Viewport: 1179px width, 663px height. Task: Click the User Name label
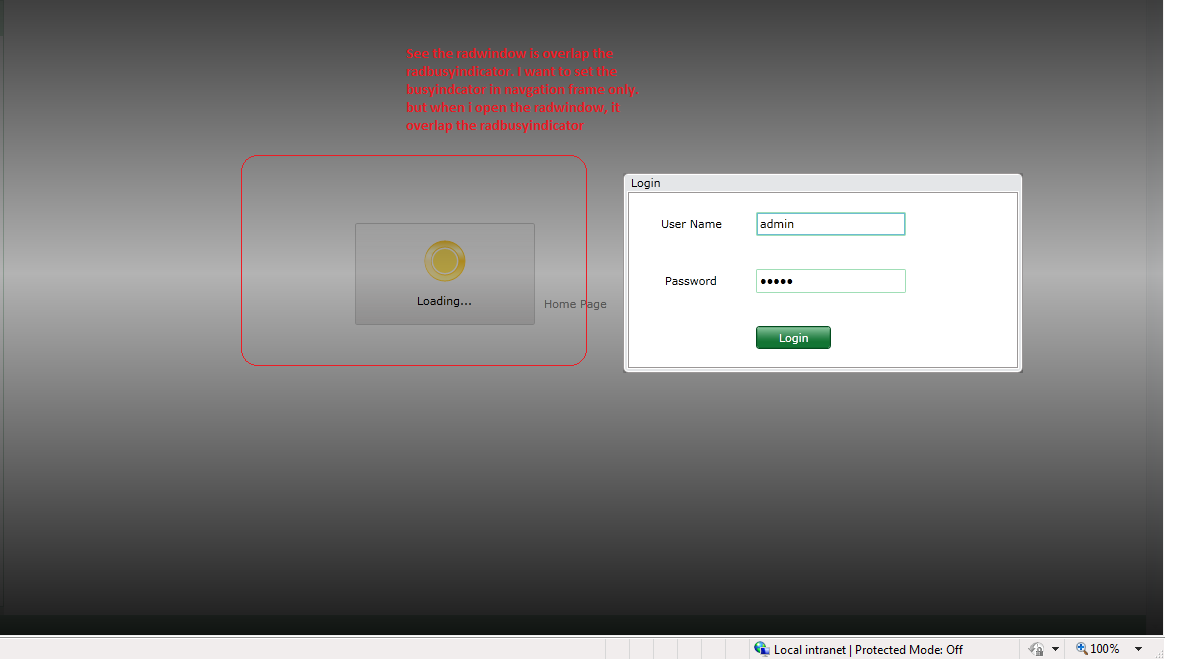tap(691, 224)
